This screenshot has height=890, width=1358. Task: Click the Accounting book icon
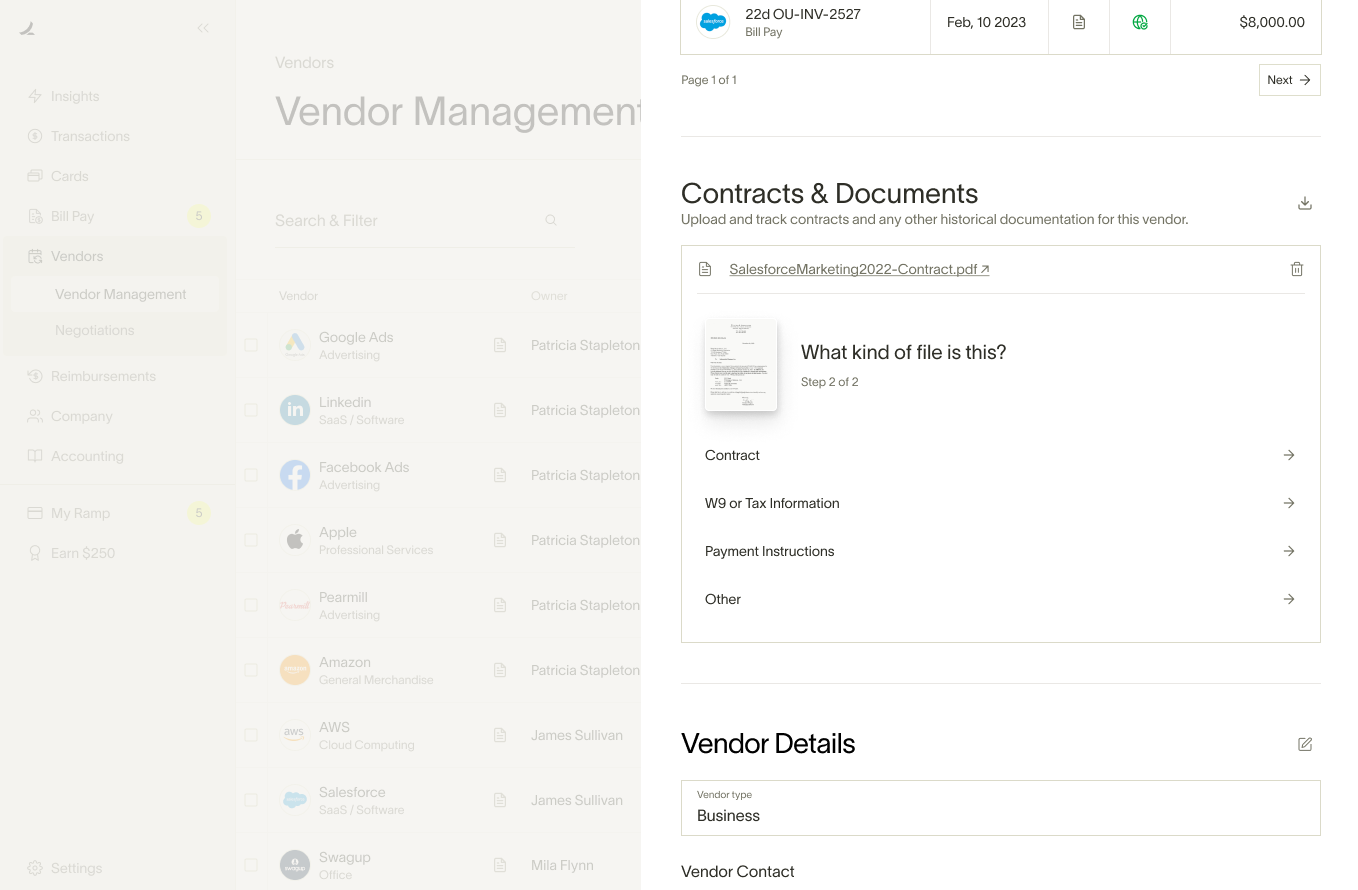tap(35, 456)
